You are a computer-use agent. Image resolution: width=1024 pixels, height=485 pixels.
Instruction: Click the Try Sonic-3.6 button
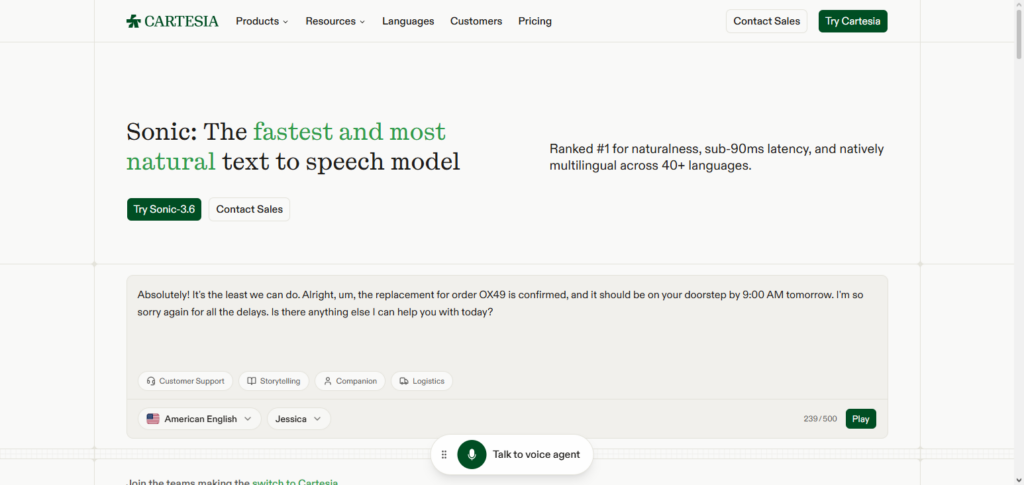[164, 210]
